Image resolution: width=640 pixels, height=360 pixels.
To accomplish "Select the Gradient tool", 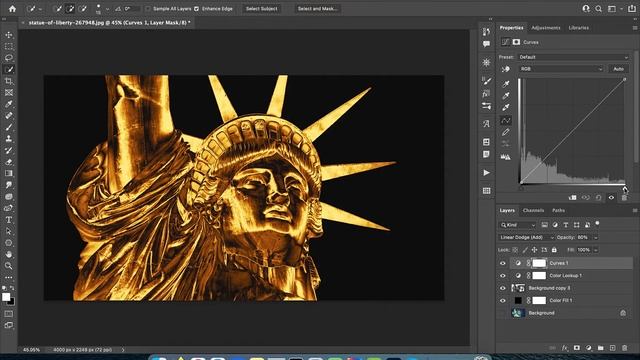I will pyautogui.click(x=9, y=173).
